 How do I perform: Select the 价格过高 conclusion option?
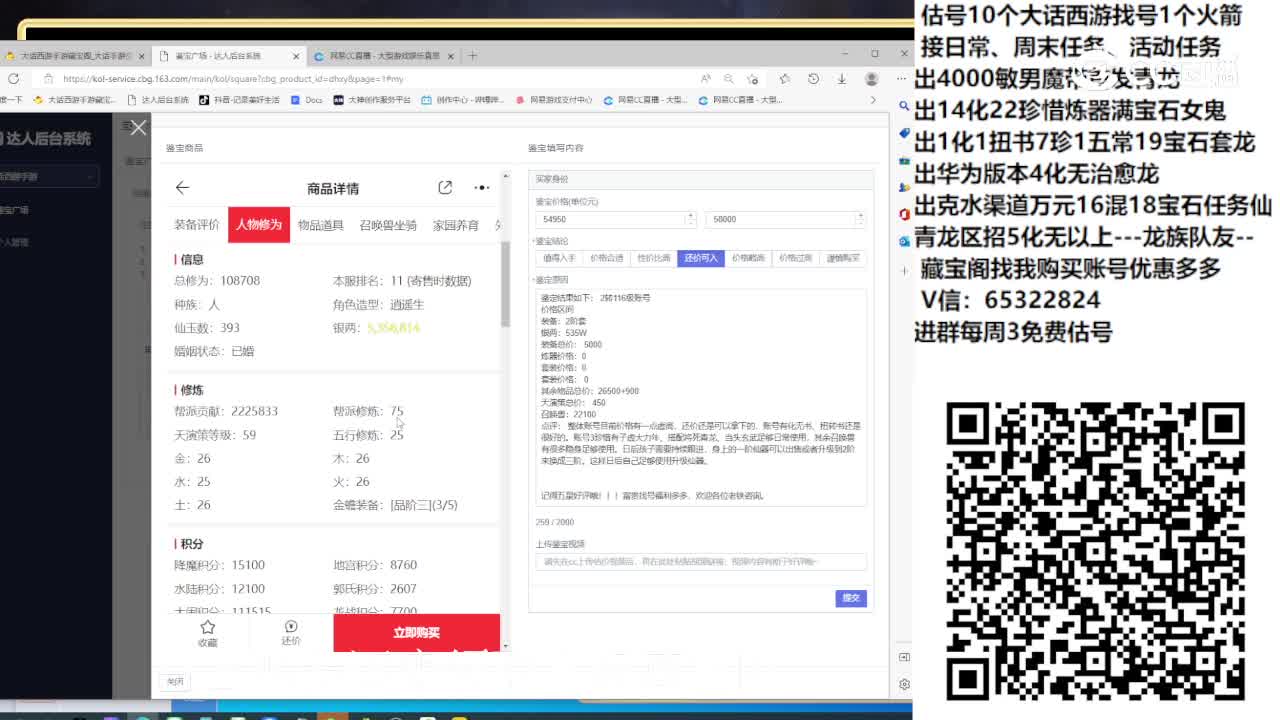coord(795,258)
